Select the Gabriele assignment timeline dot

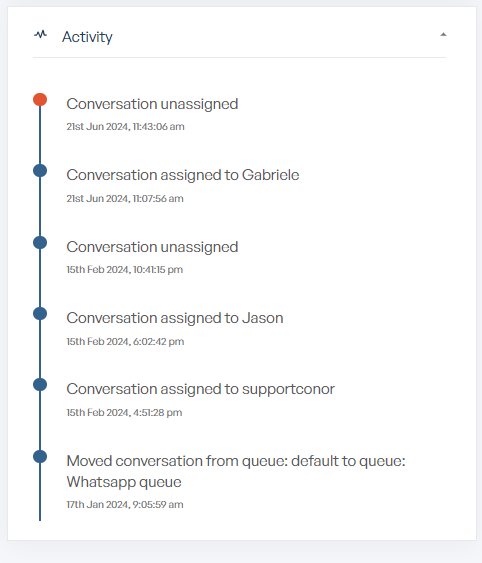tap(40, 171)
